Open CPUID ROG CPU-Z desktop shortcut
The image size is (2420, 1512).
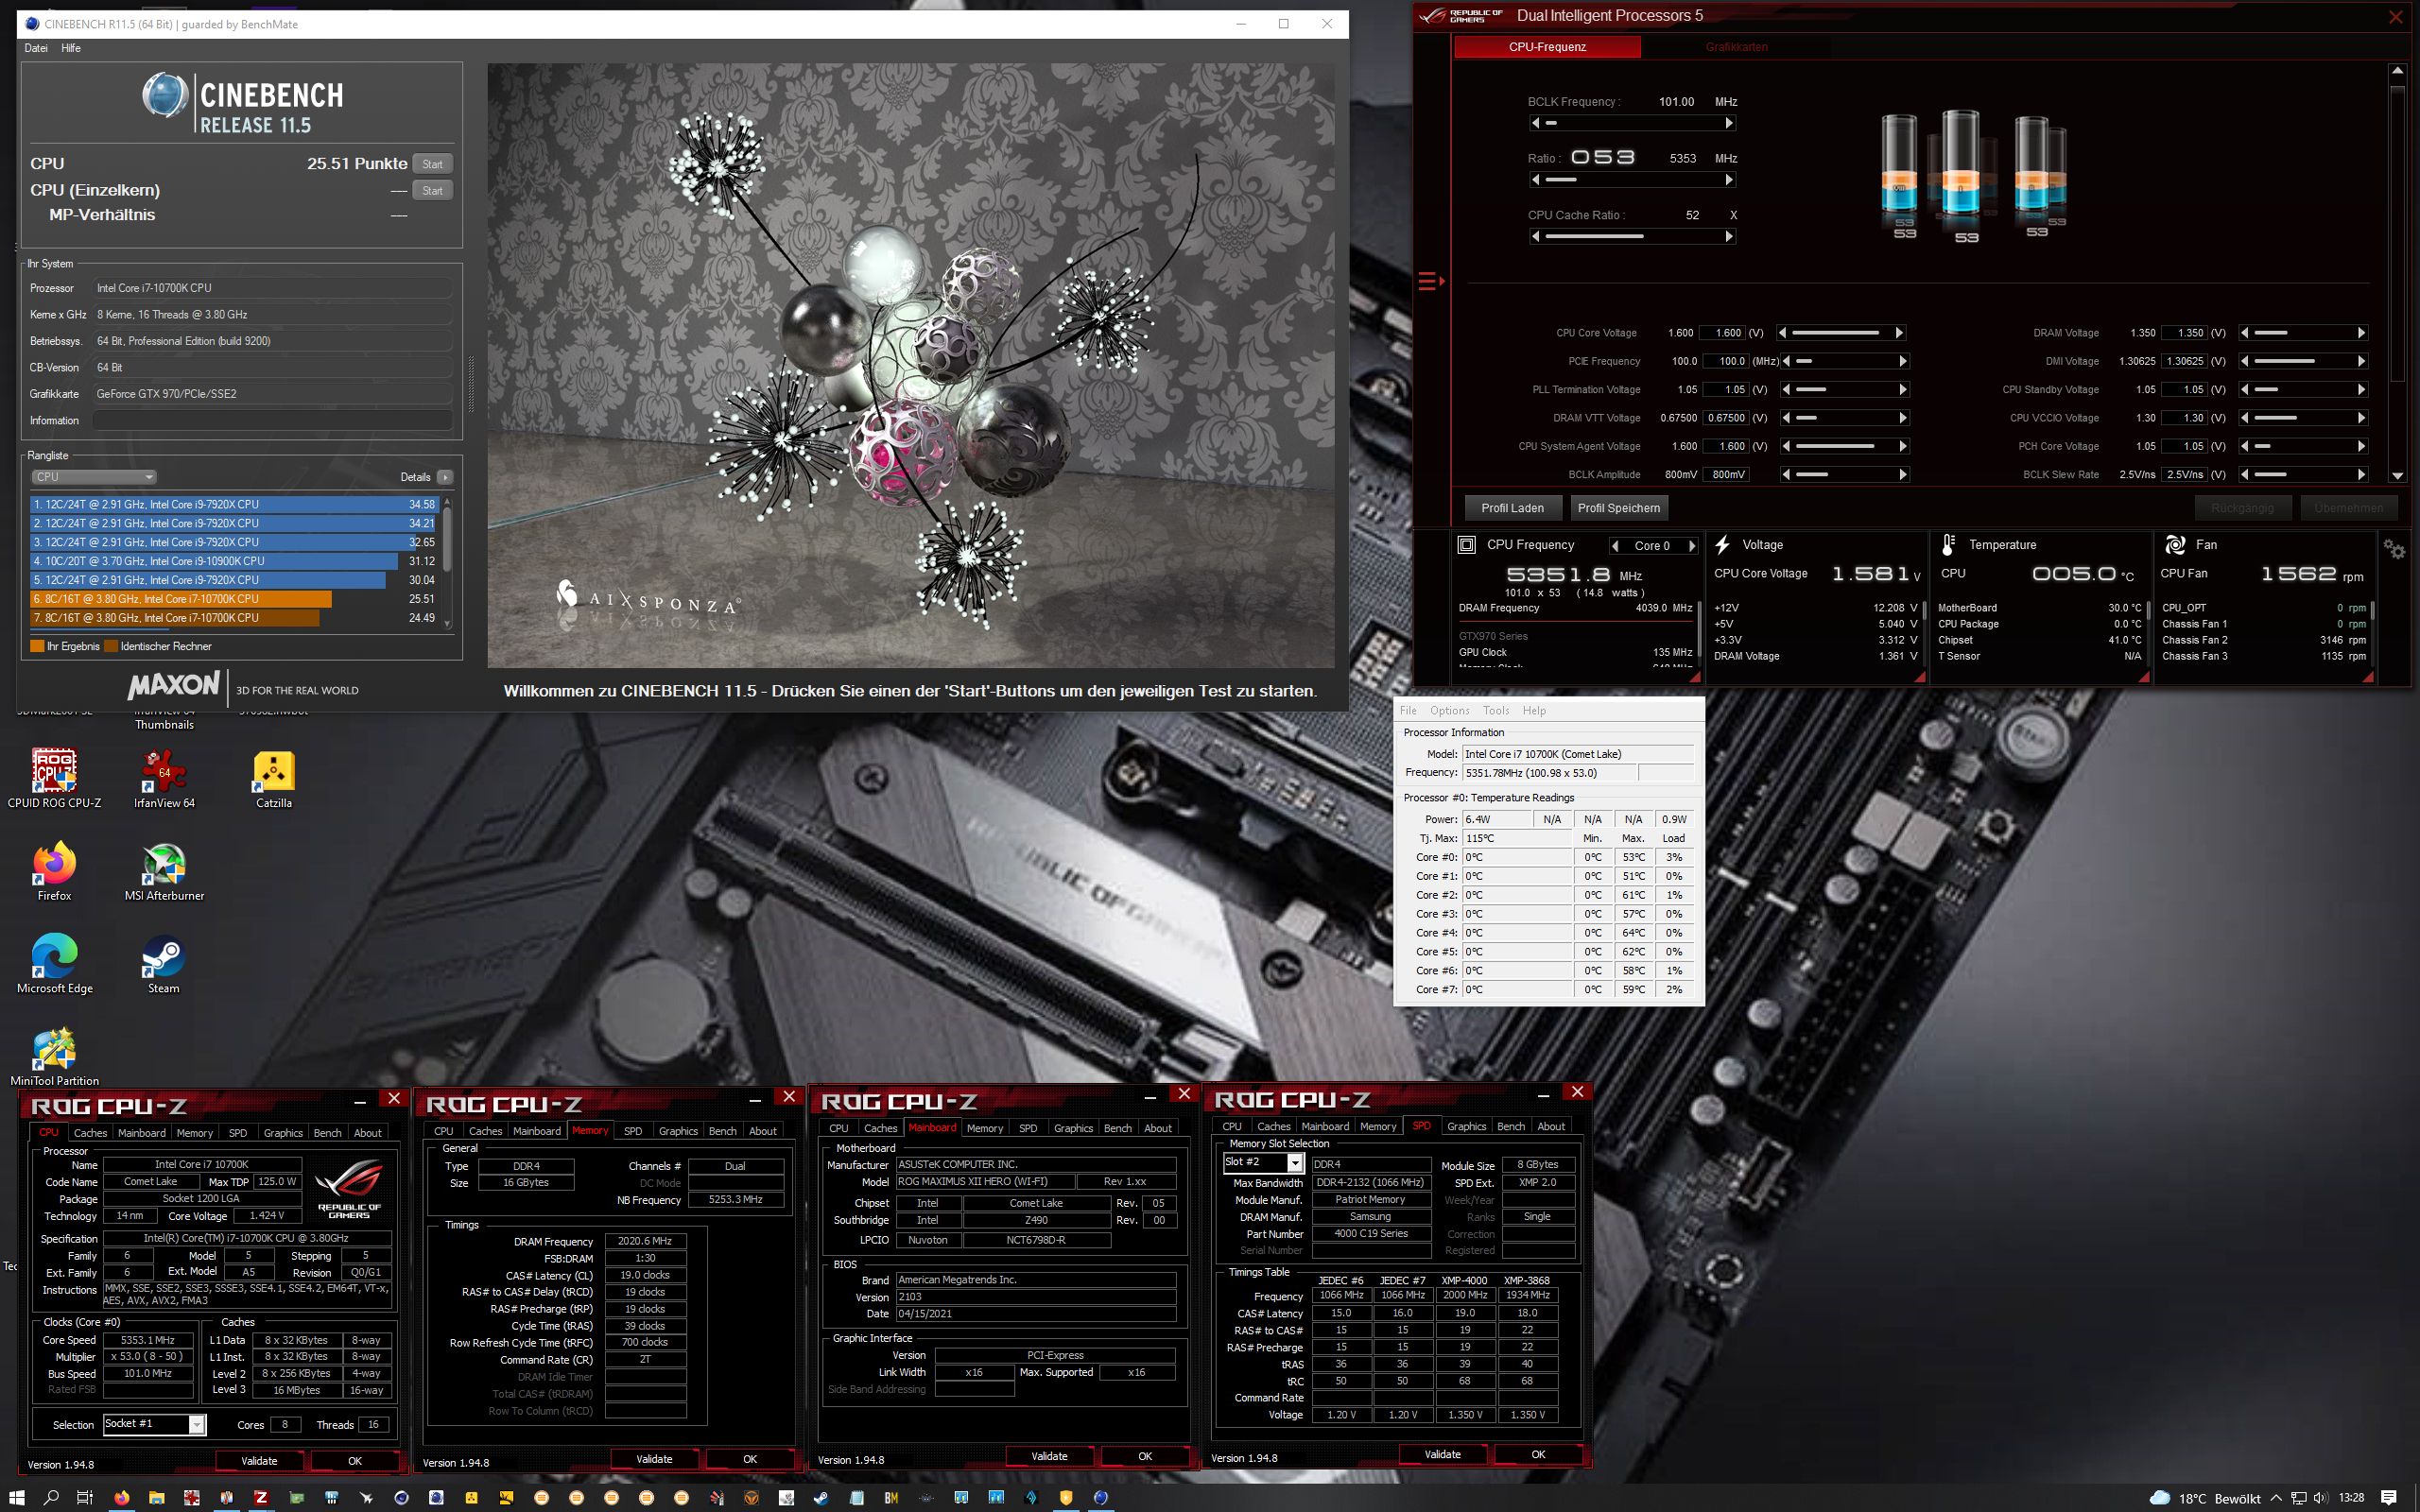(x=54, y=778)
